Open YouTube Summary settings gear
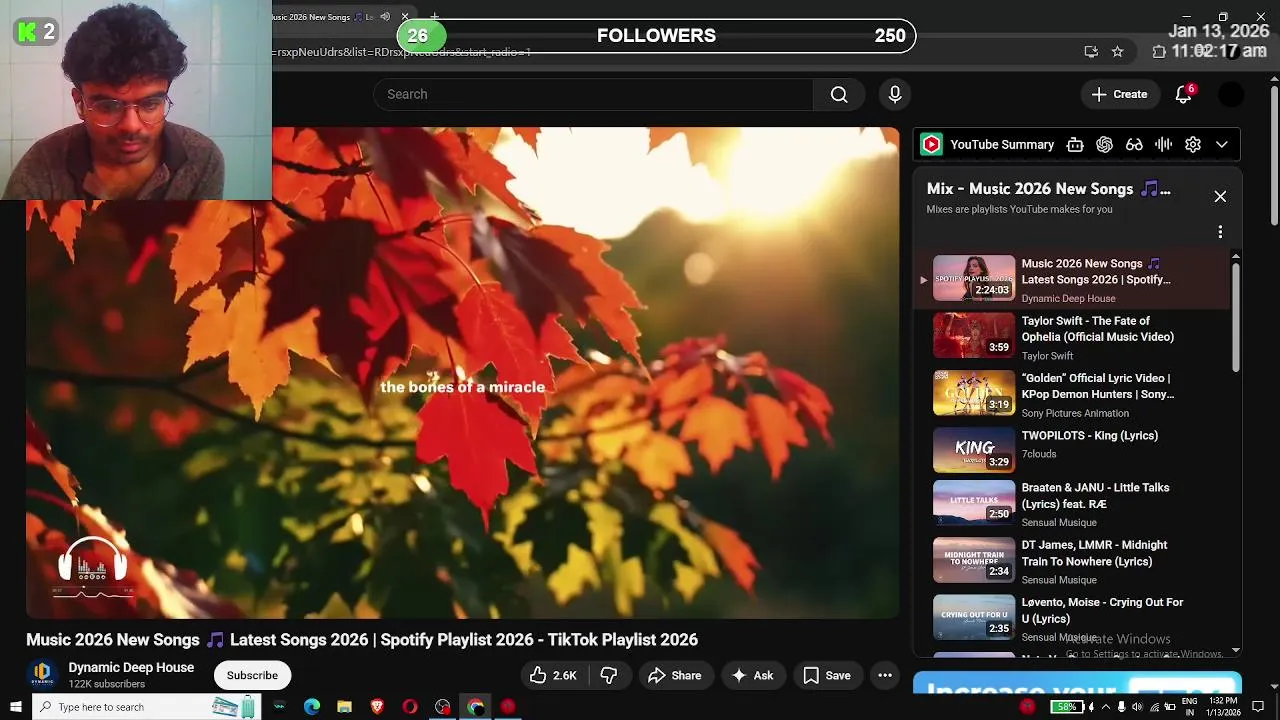The width and height of the screenshot is (1280, 720). click(x=1193, y=144)
